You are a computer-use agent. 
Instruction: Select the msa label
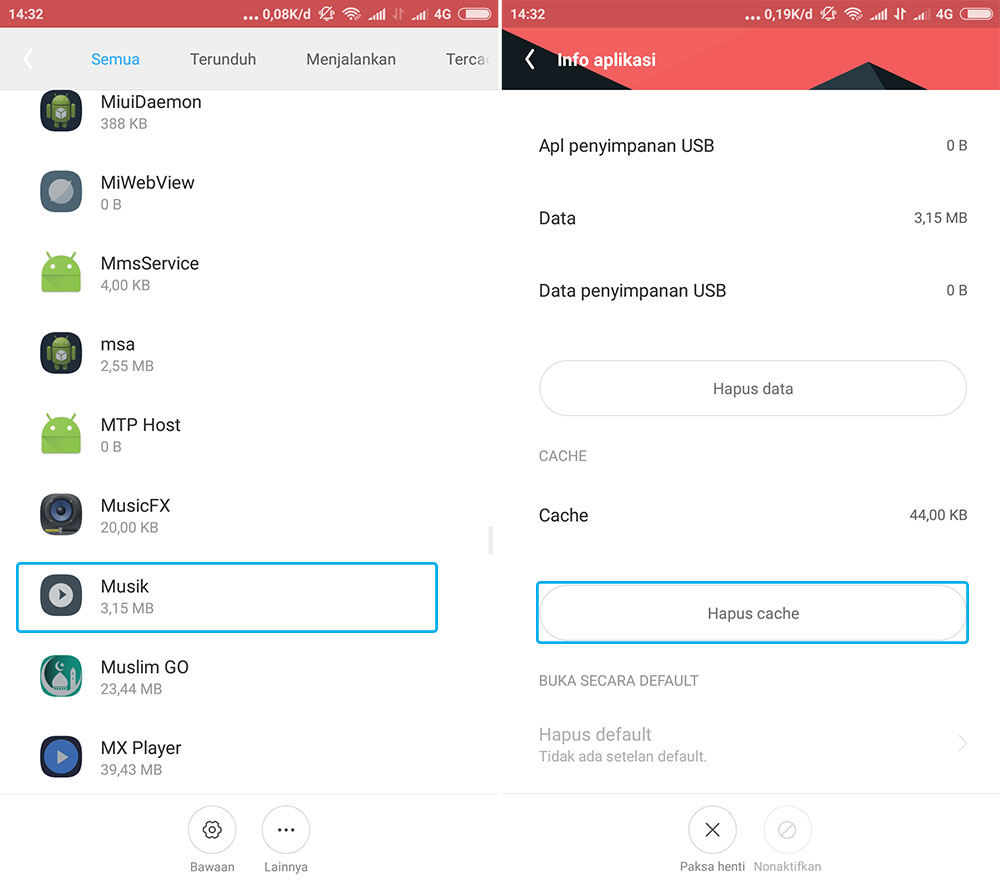[x=118, y=344]
